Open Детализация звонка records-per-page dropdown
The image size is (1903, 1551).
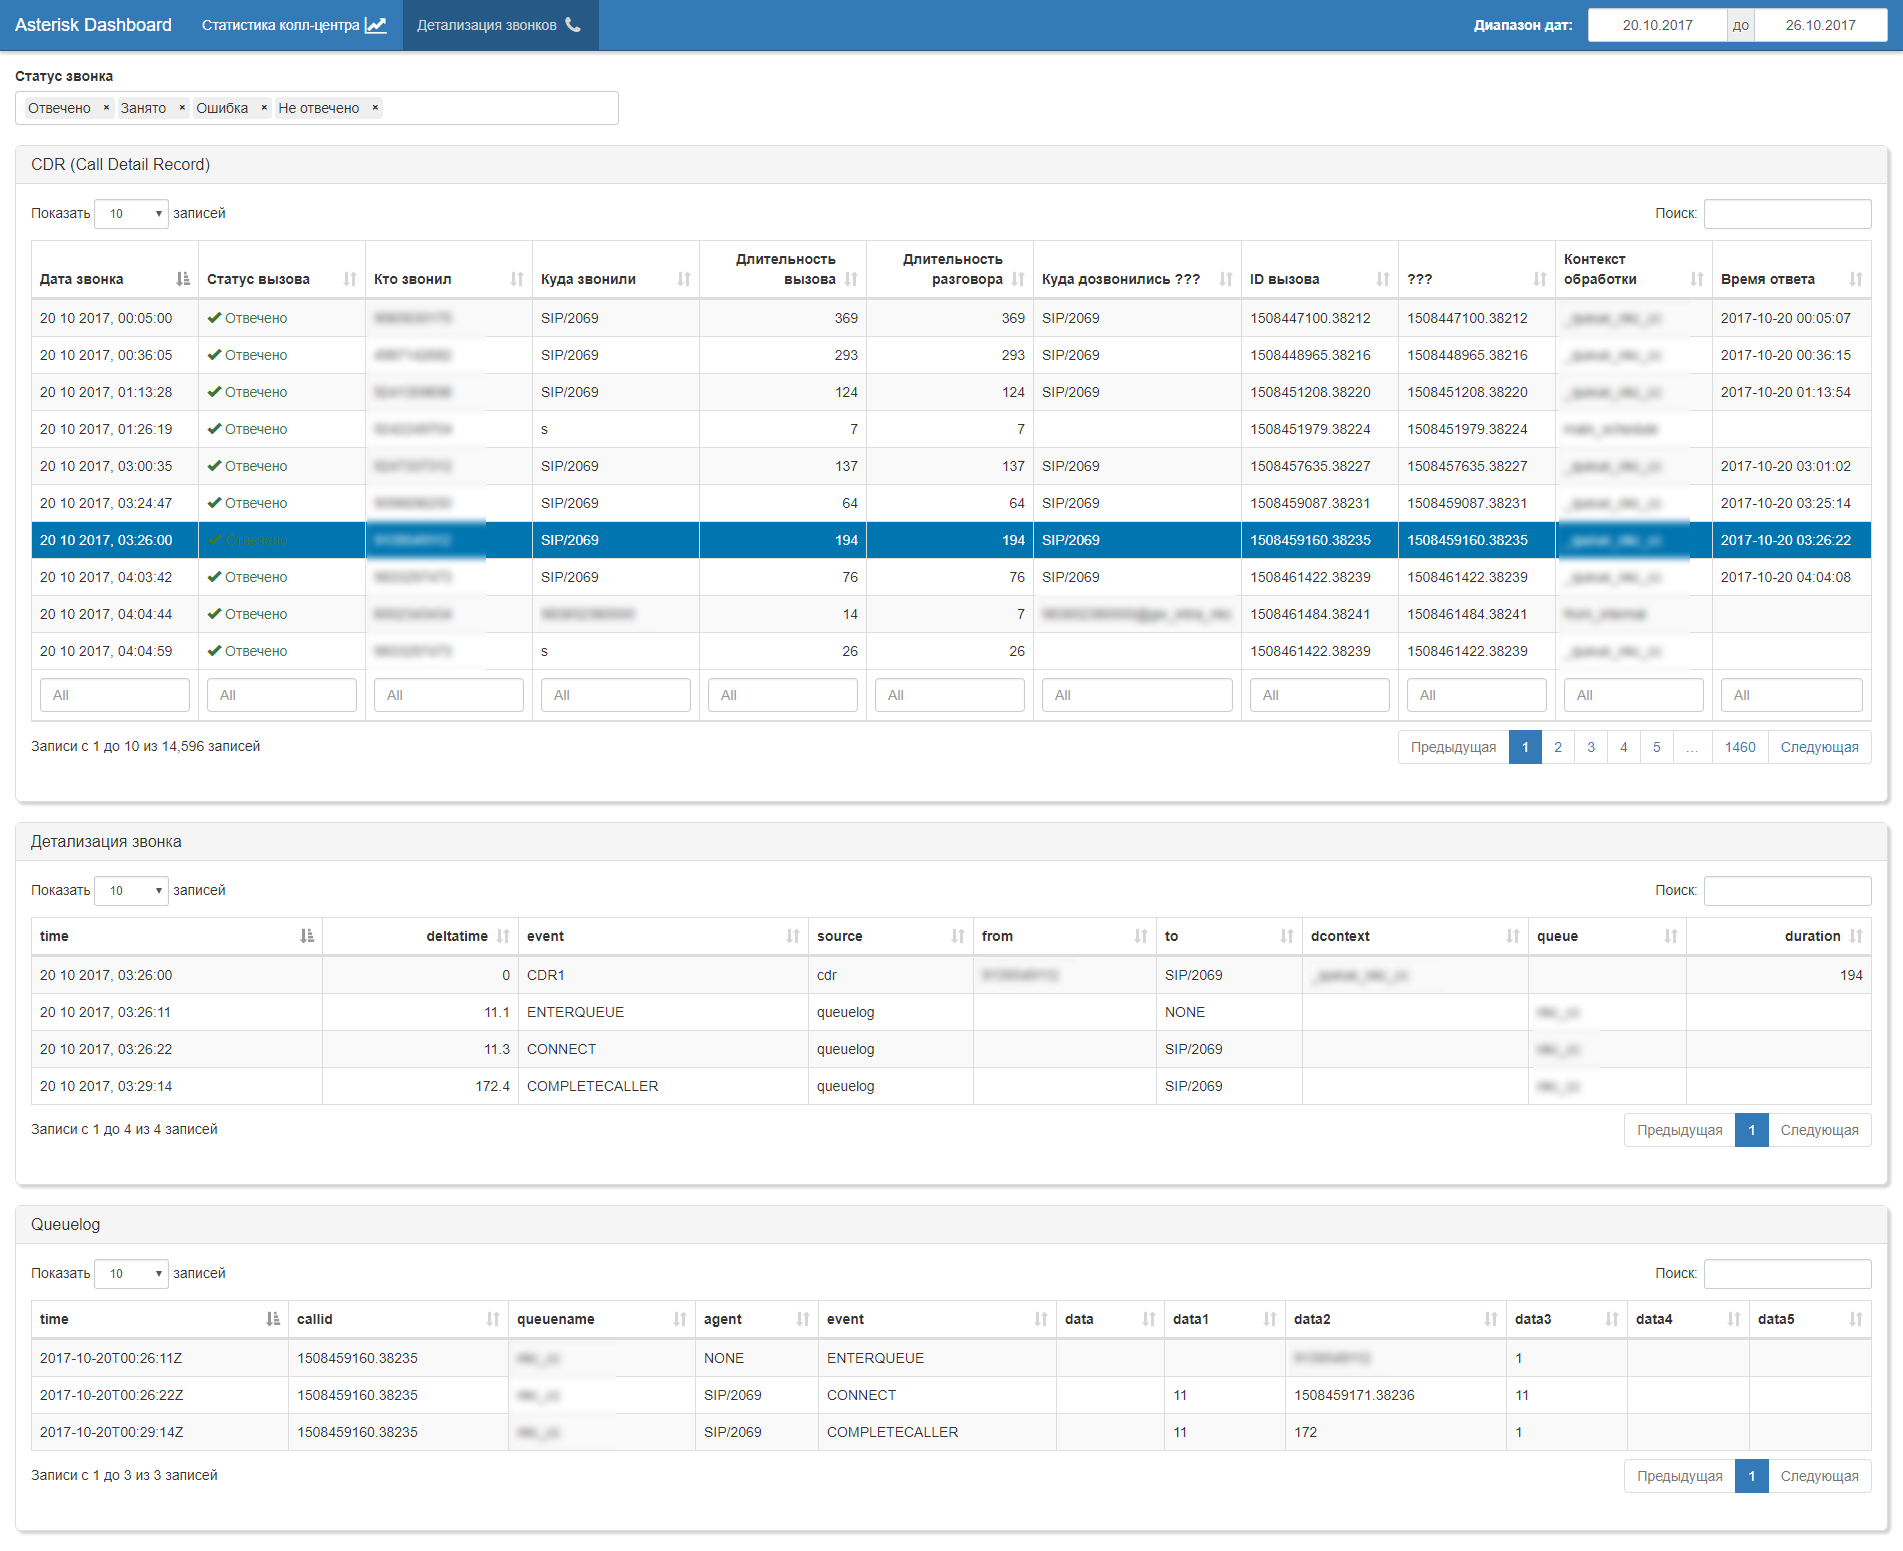click(131, 890)
